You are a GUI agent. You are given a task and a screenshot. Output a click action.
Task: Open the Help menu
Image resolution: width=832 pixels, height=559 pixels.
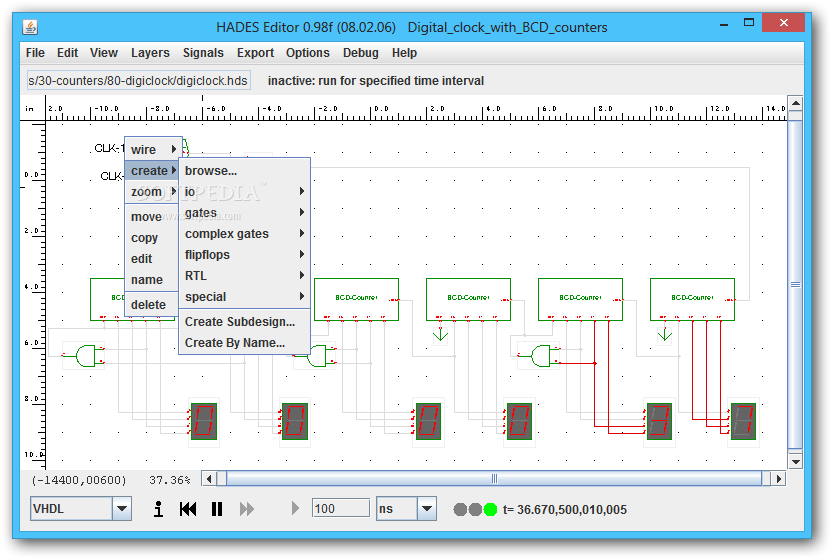(404, 53)
